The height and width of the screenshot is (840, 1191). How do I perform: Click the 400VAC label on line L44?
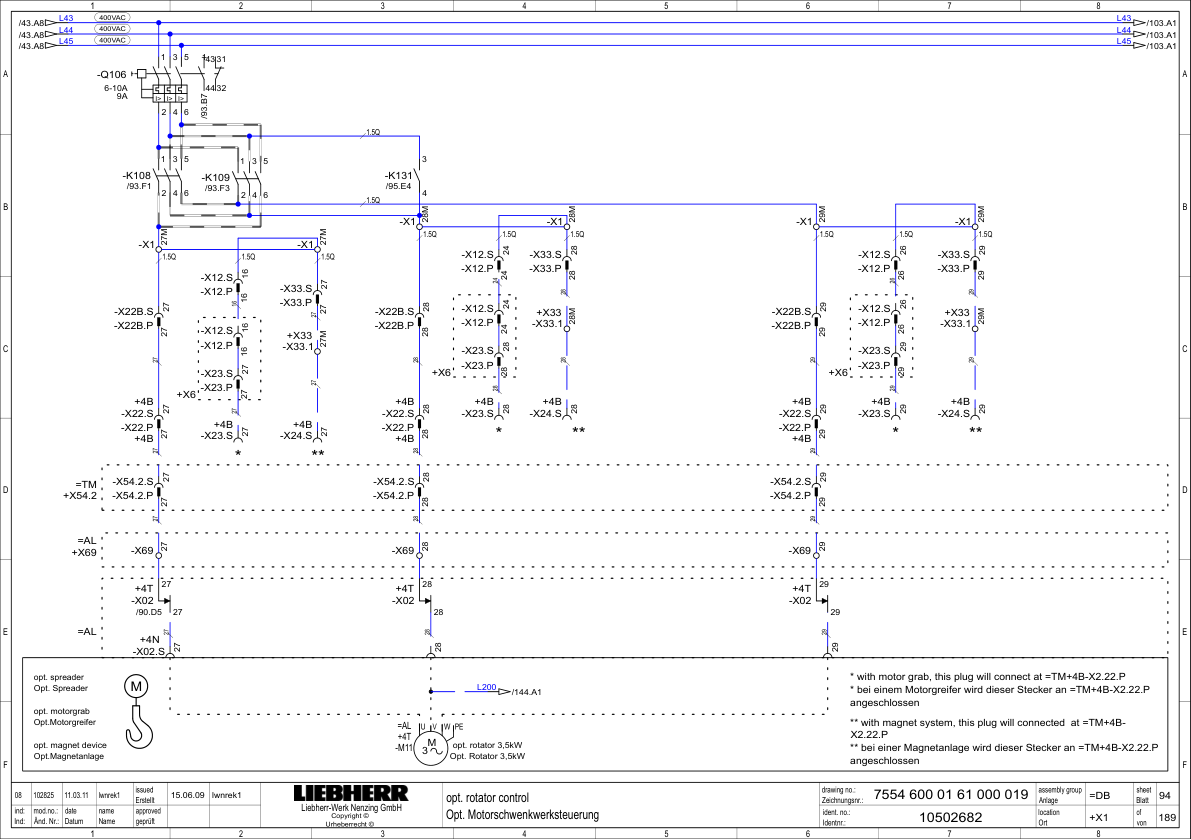point(112,29)
